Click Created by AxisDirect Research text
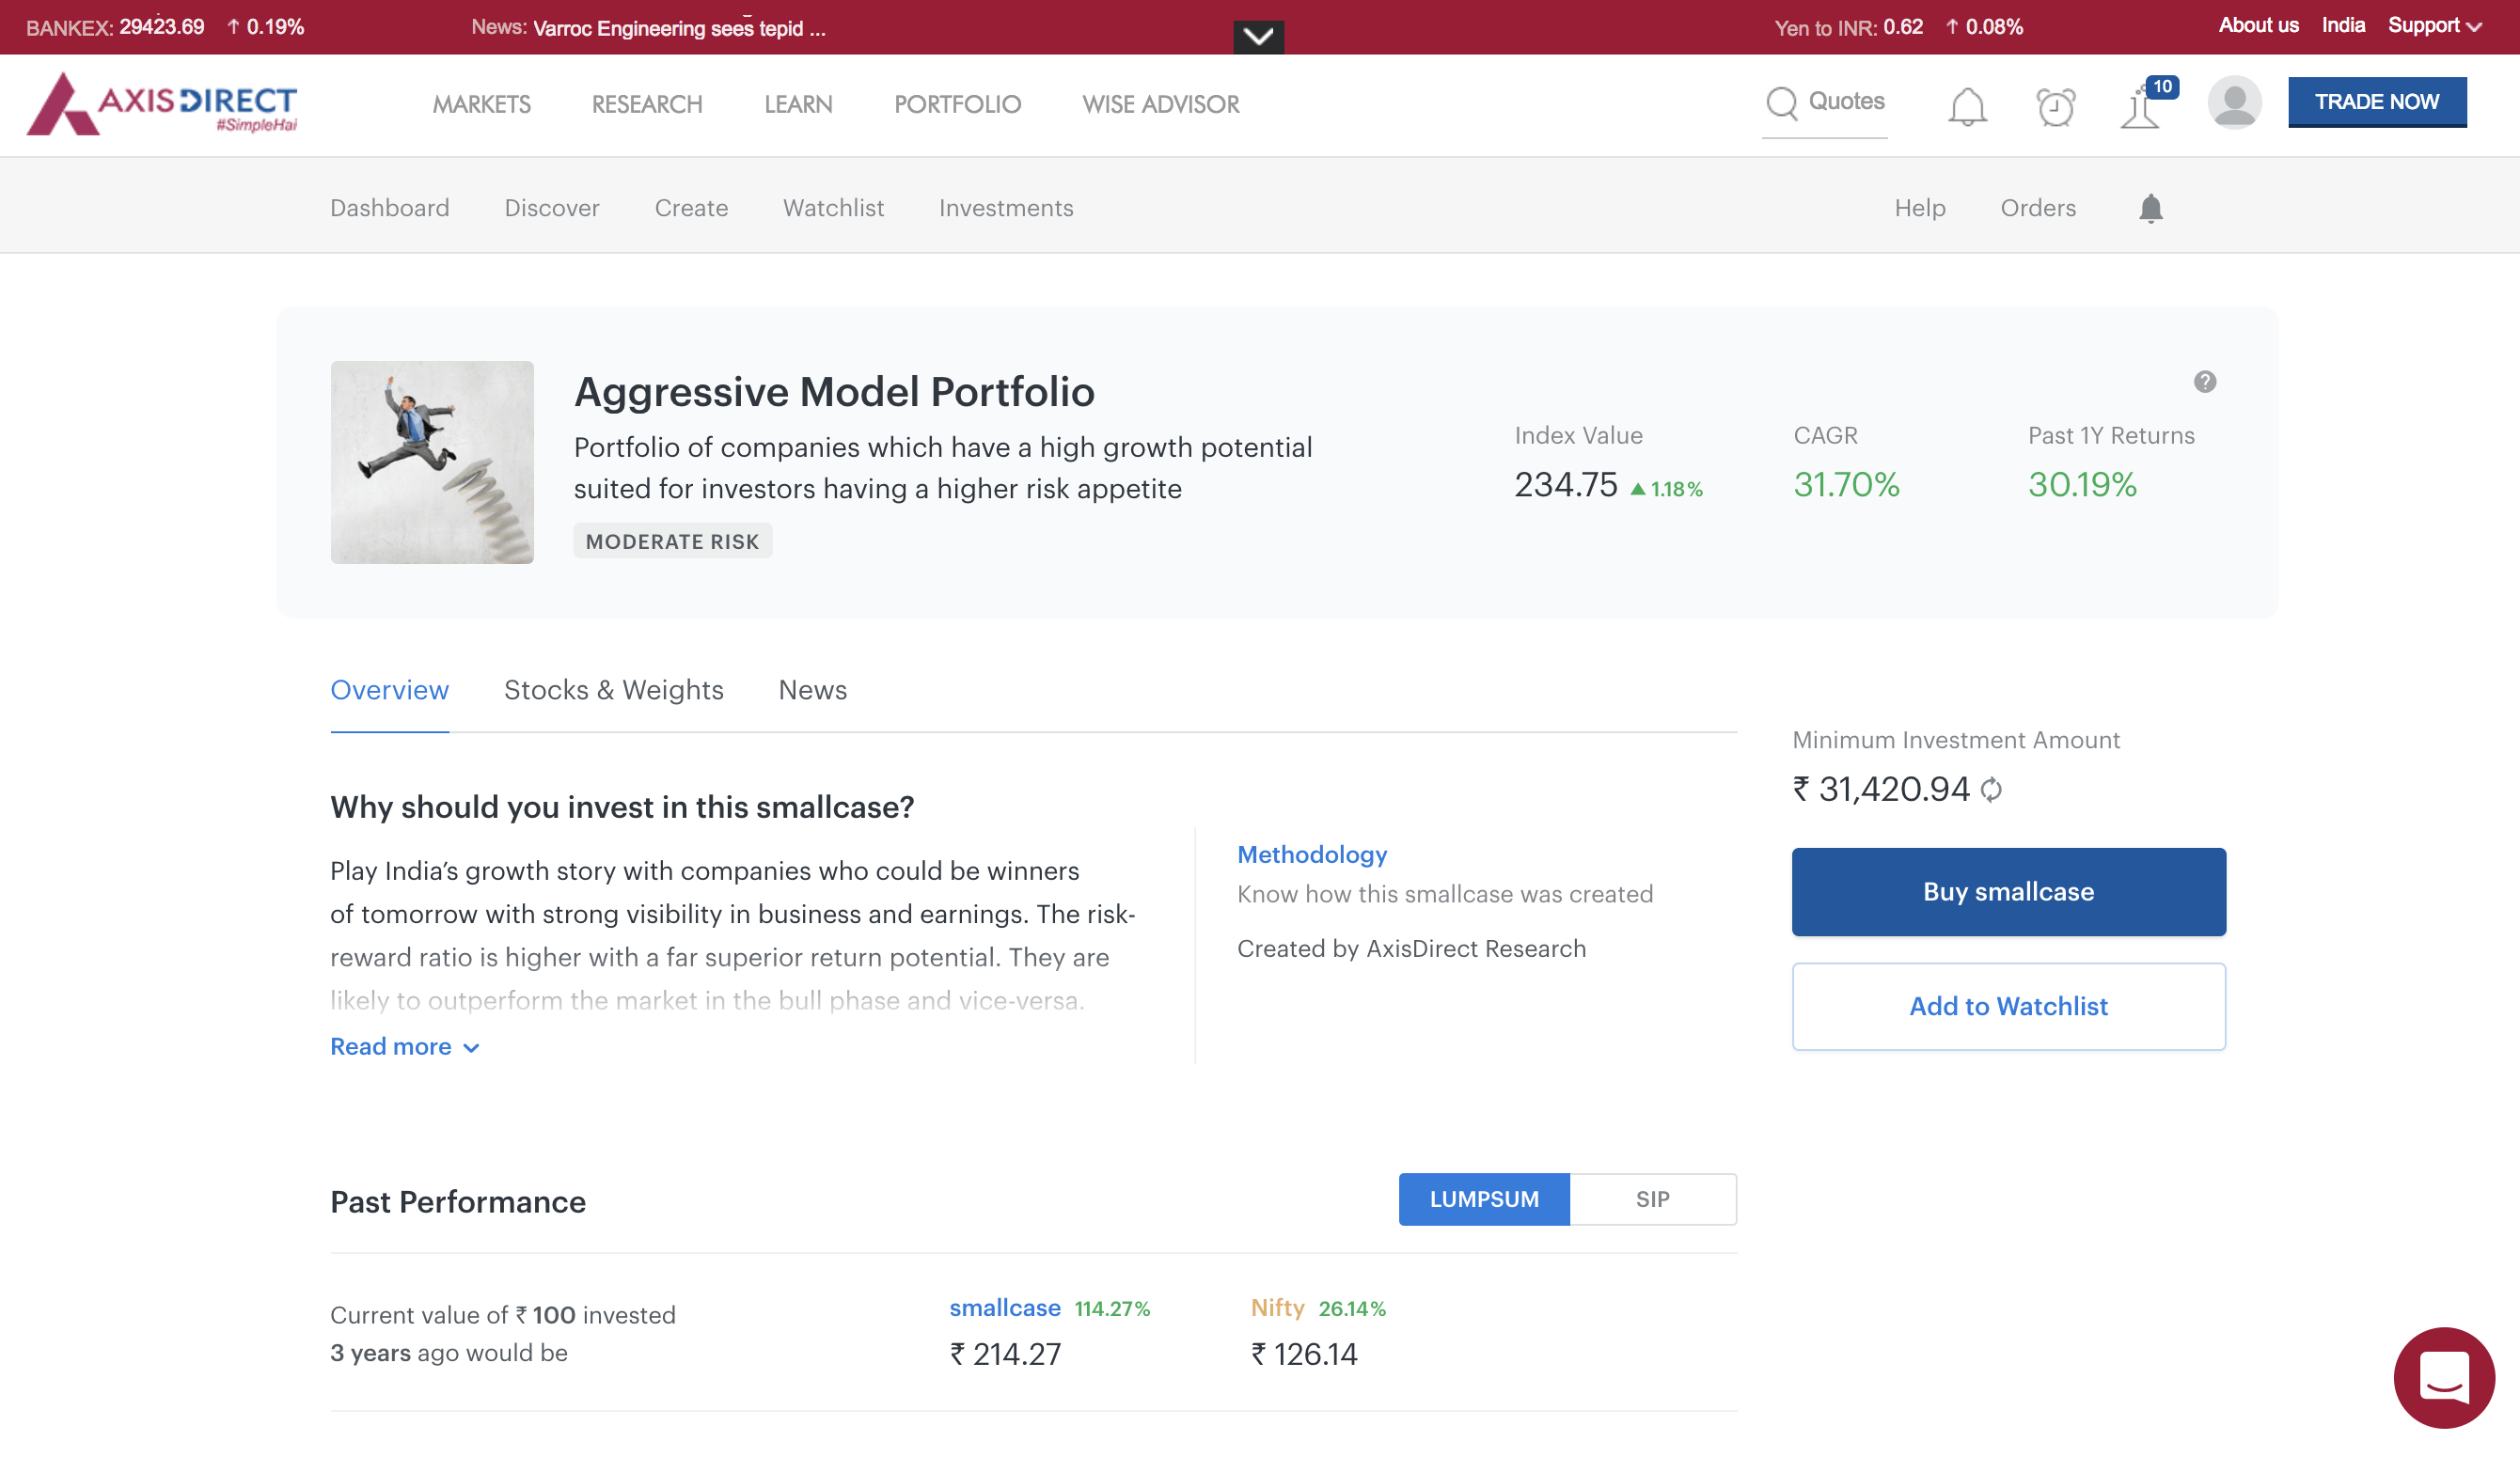The width and height of the screenshot is (2520, 1457). [x=1411, y=948]
